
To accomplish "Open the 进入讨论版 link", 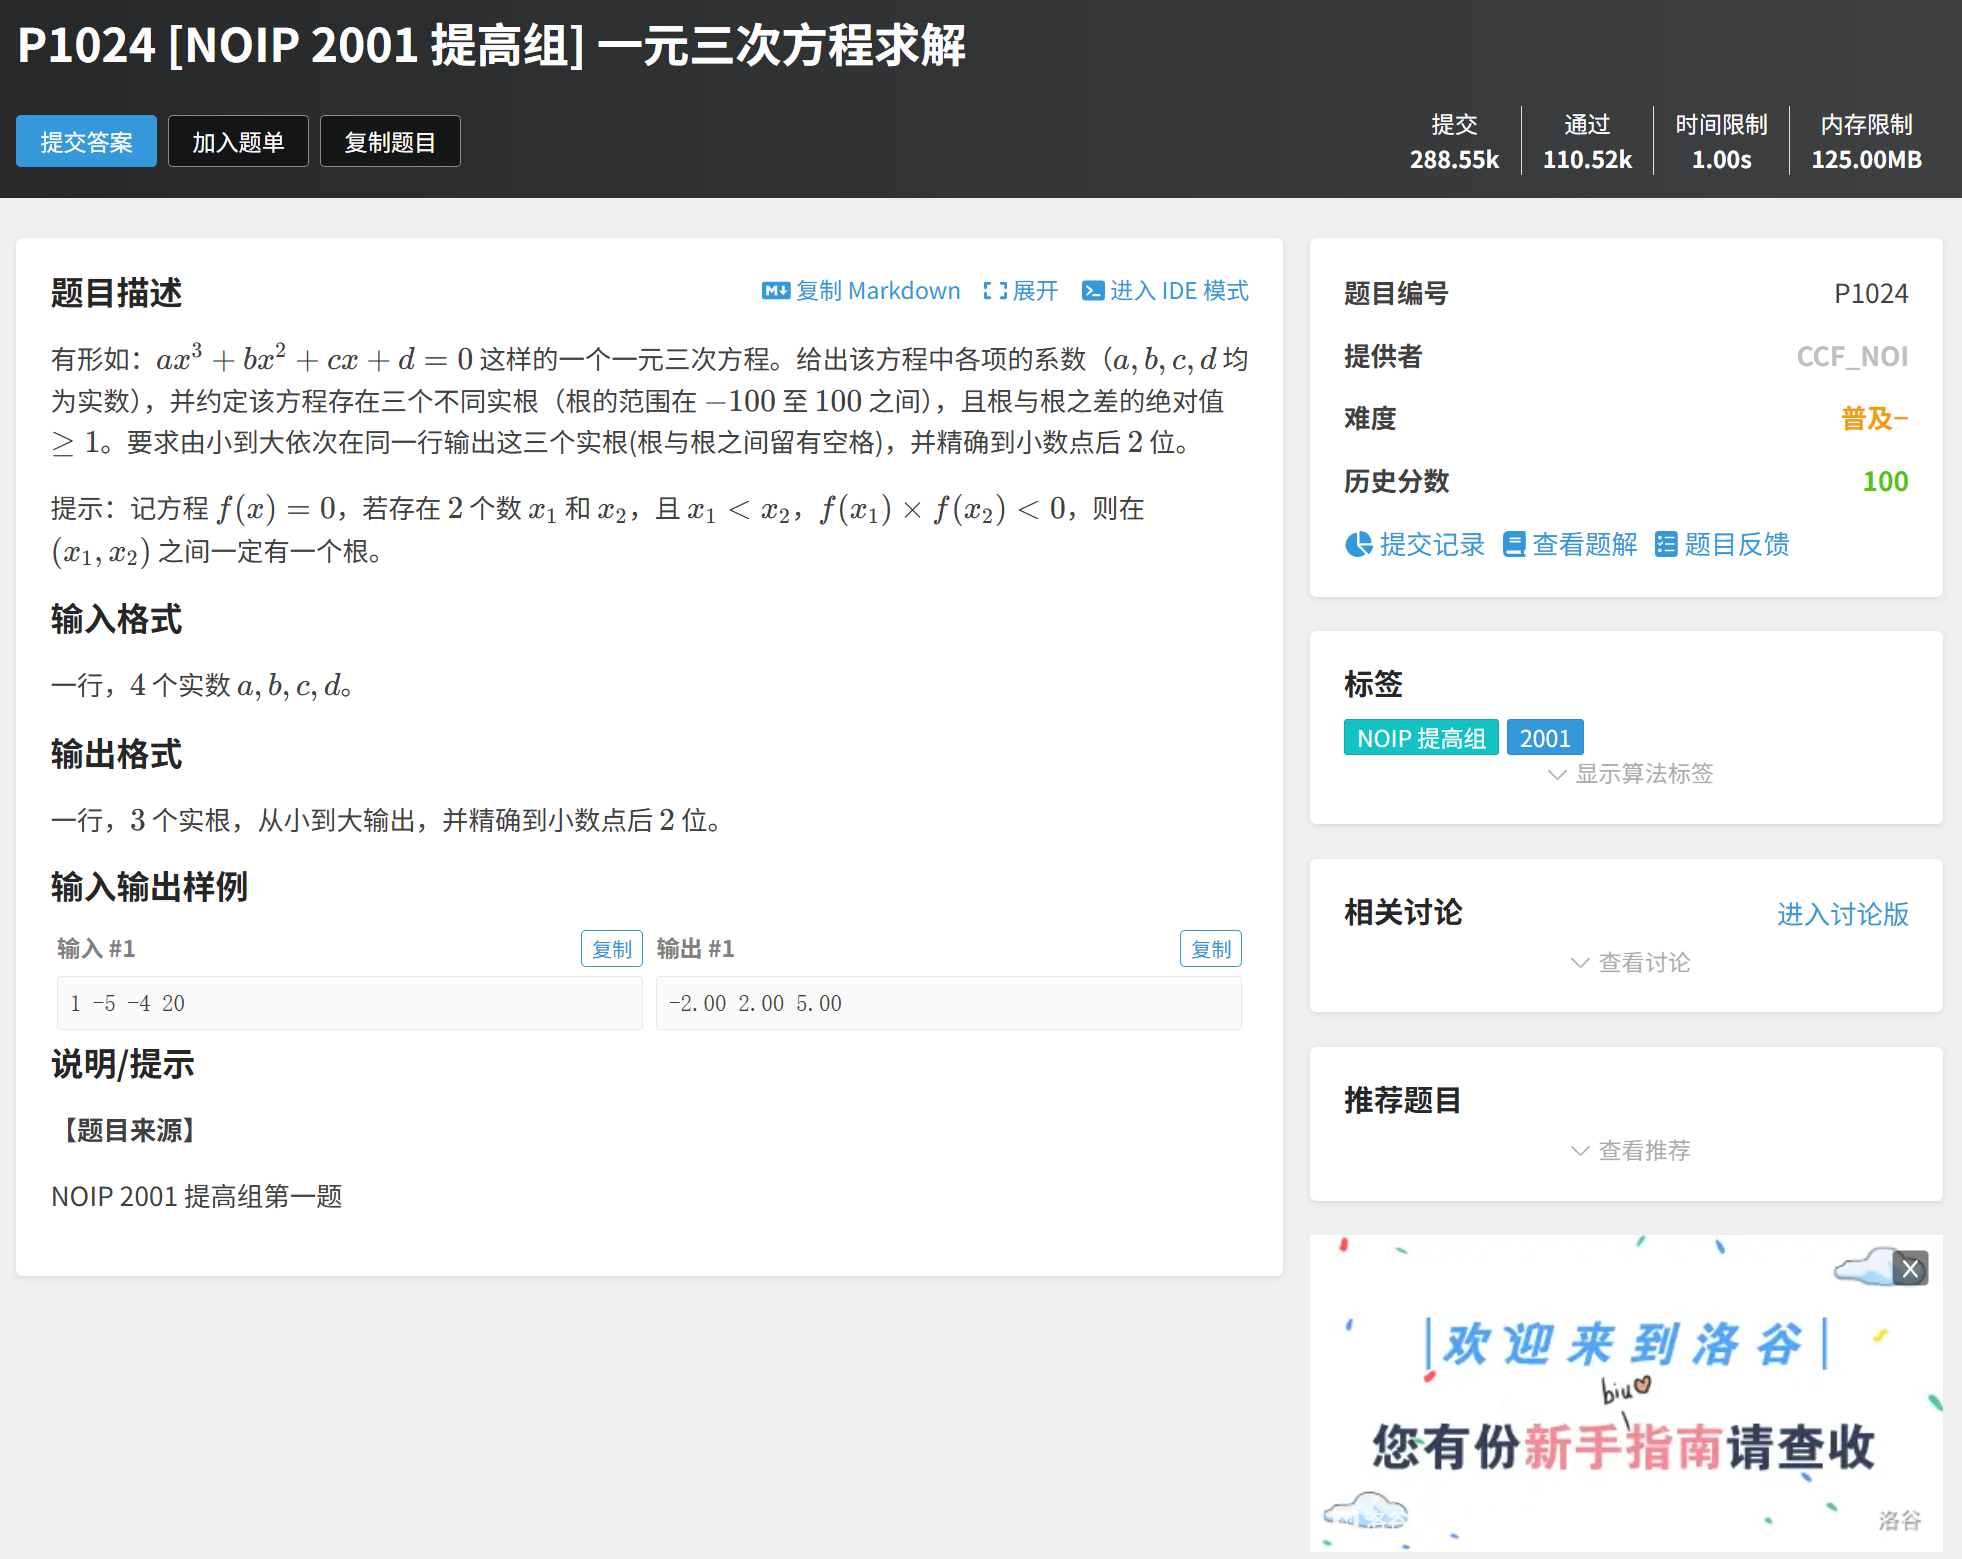I will pyautogui.click(x=1842, y=914).
